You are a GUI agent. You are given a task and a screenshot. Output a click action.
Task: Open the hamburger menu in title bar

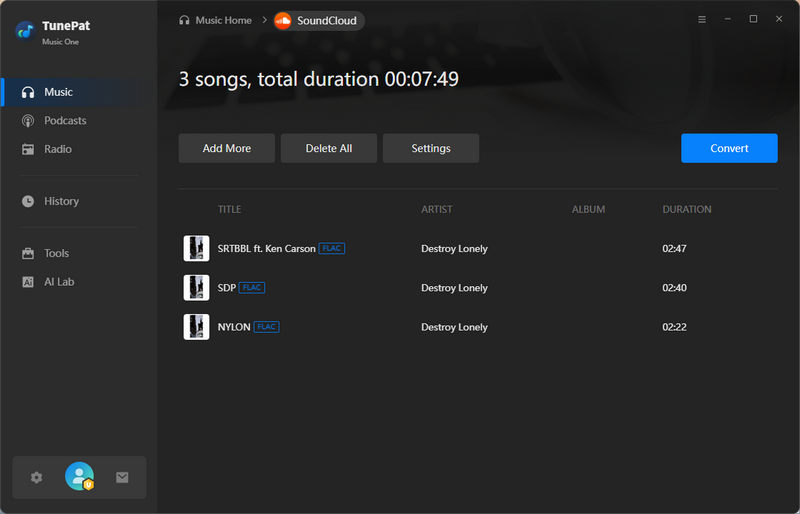click(702, 19)
